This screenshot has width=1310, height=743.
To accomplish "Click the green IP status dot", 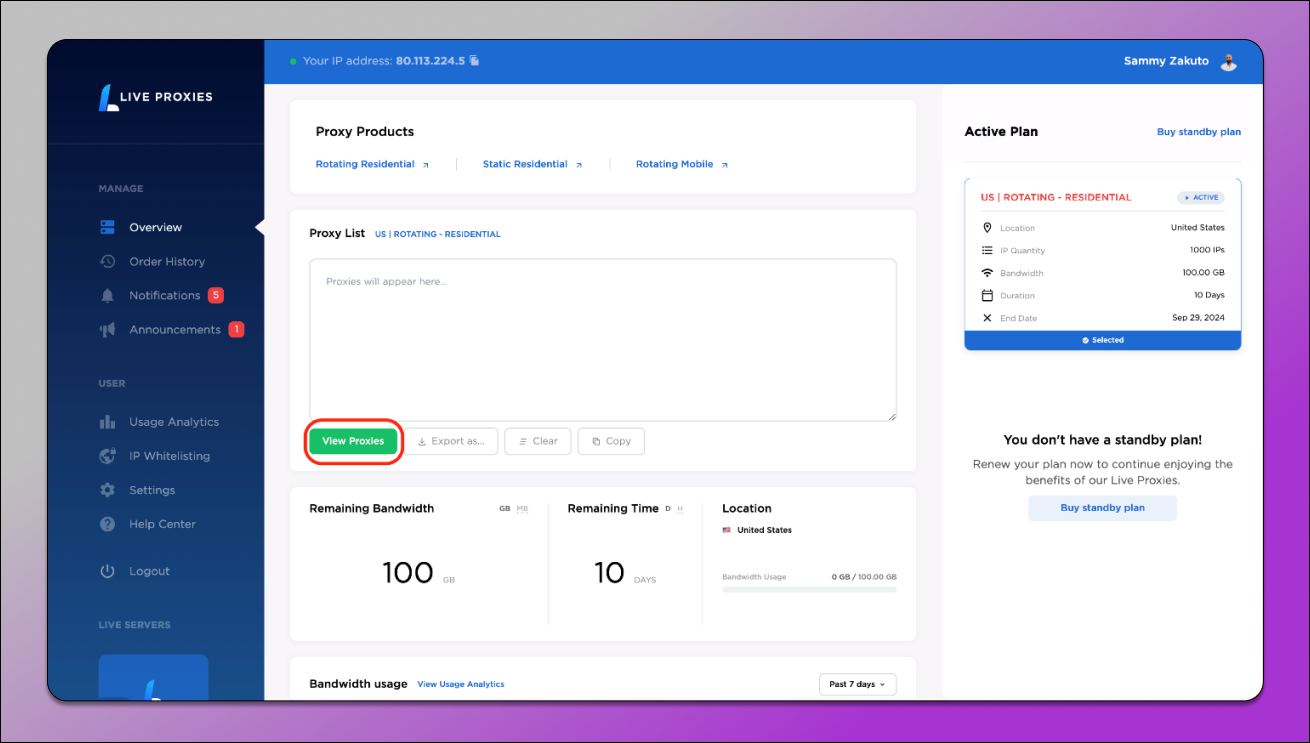I will [293, 61].
